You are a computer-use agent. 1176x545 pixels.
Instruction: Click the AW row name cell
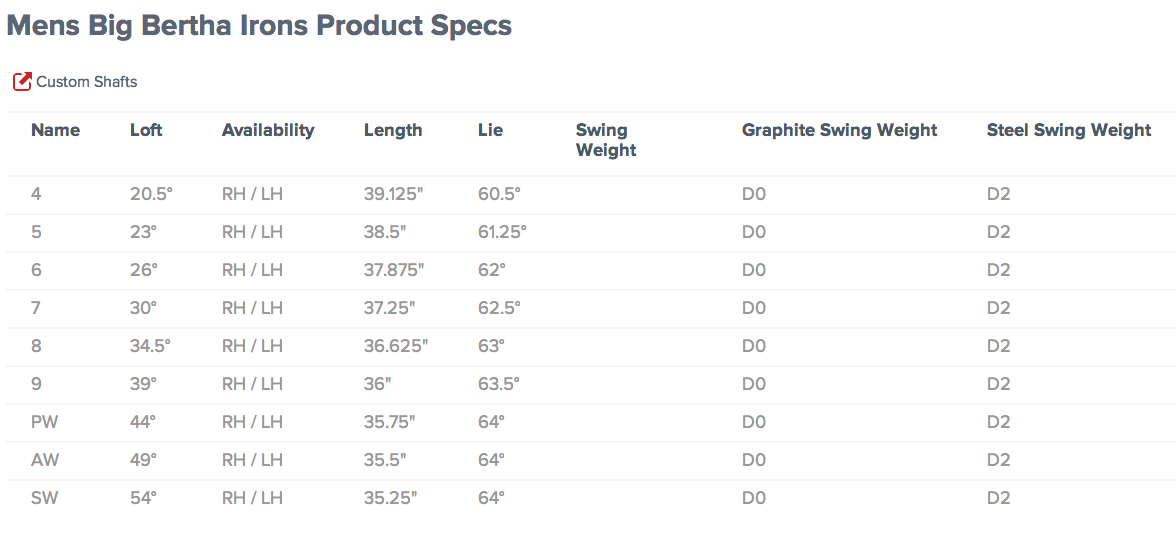click(45, 460)
